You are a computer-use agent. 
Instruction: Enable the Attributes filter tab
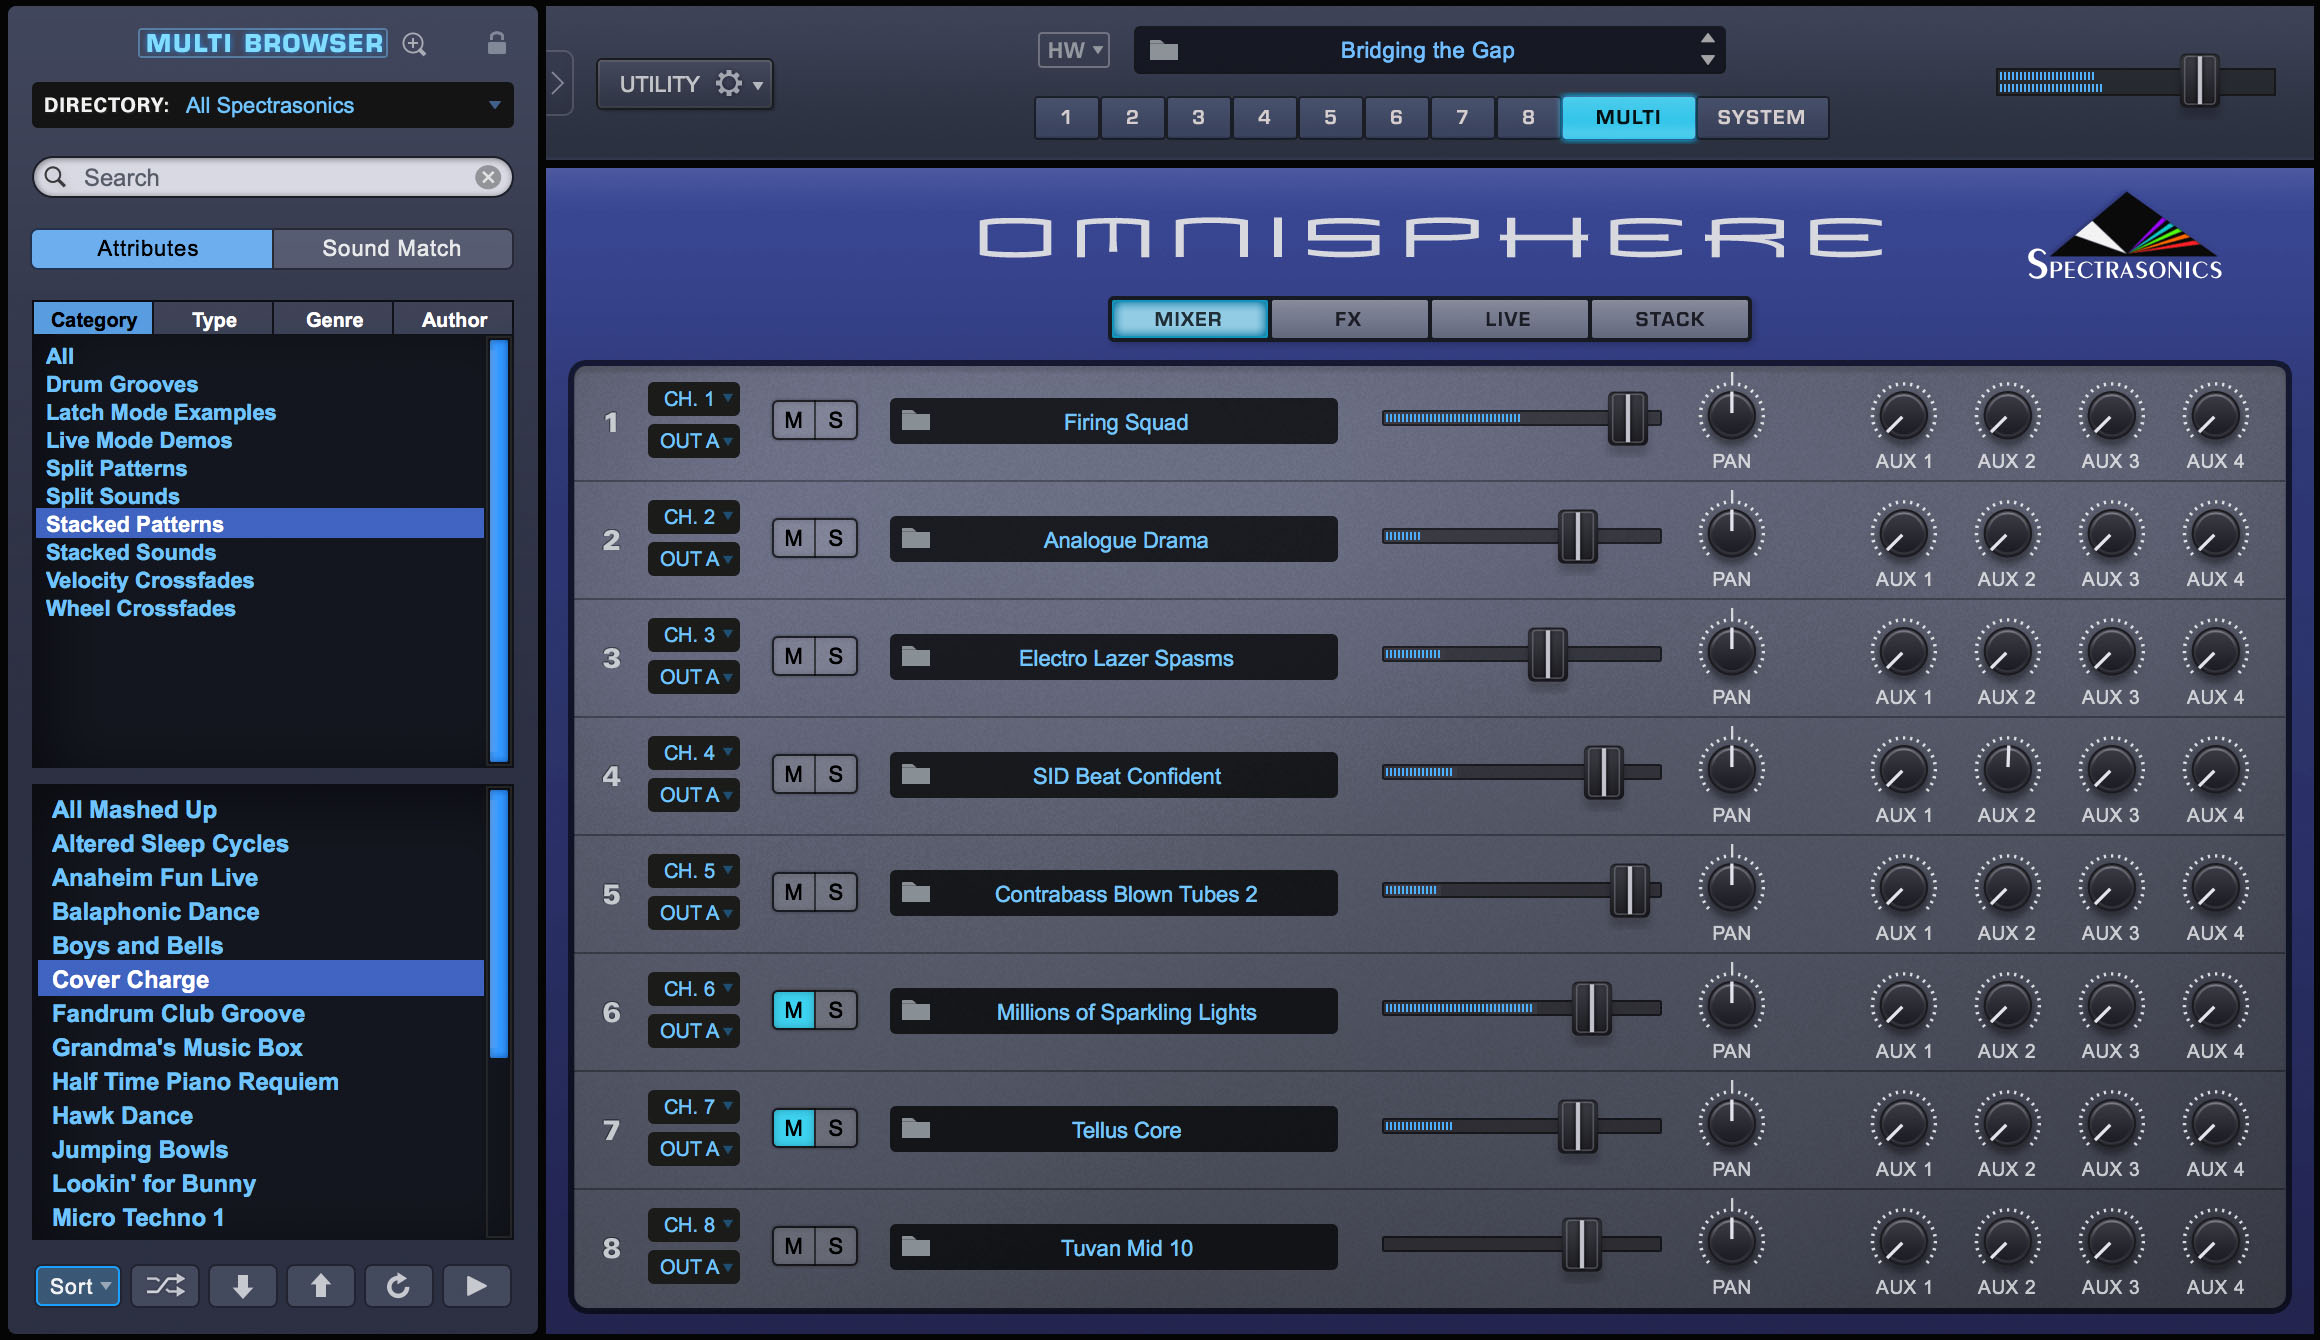[x=150, y=247]
